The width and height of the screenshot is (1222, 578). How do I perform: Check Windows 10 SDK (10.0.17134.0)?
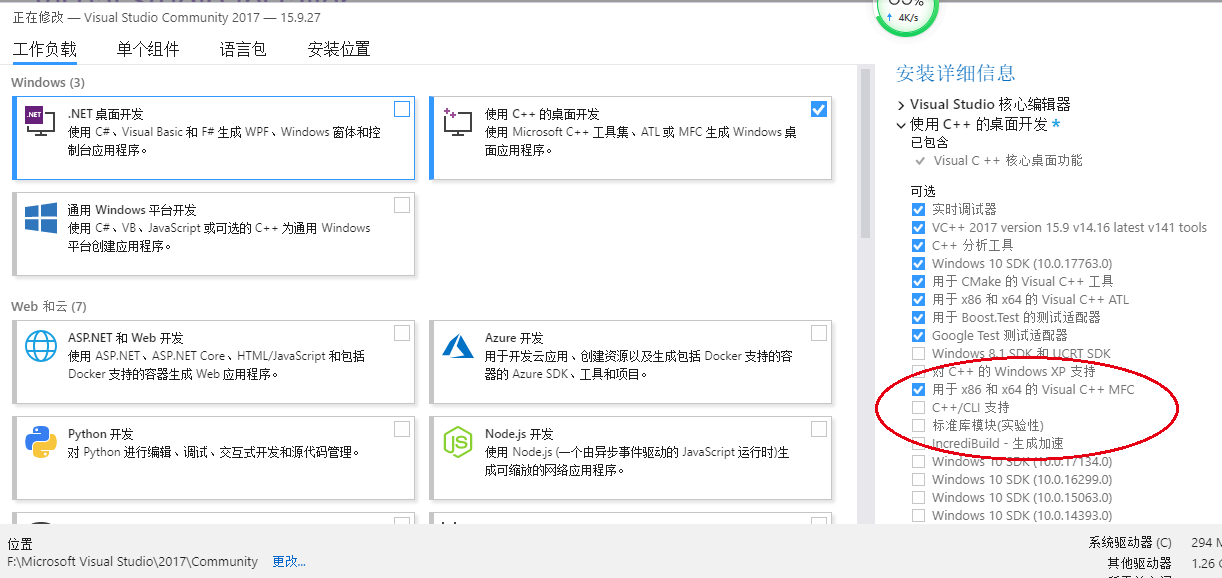pyautogui.click(x=918, y=461)
